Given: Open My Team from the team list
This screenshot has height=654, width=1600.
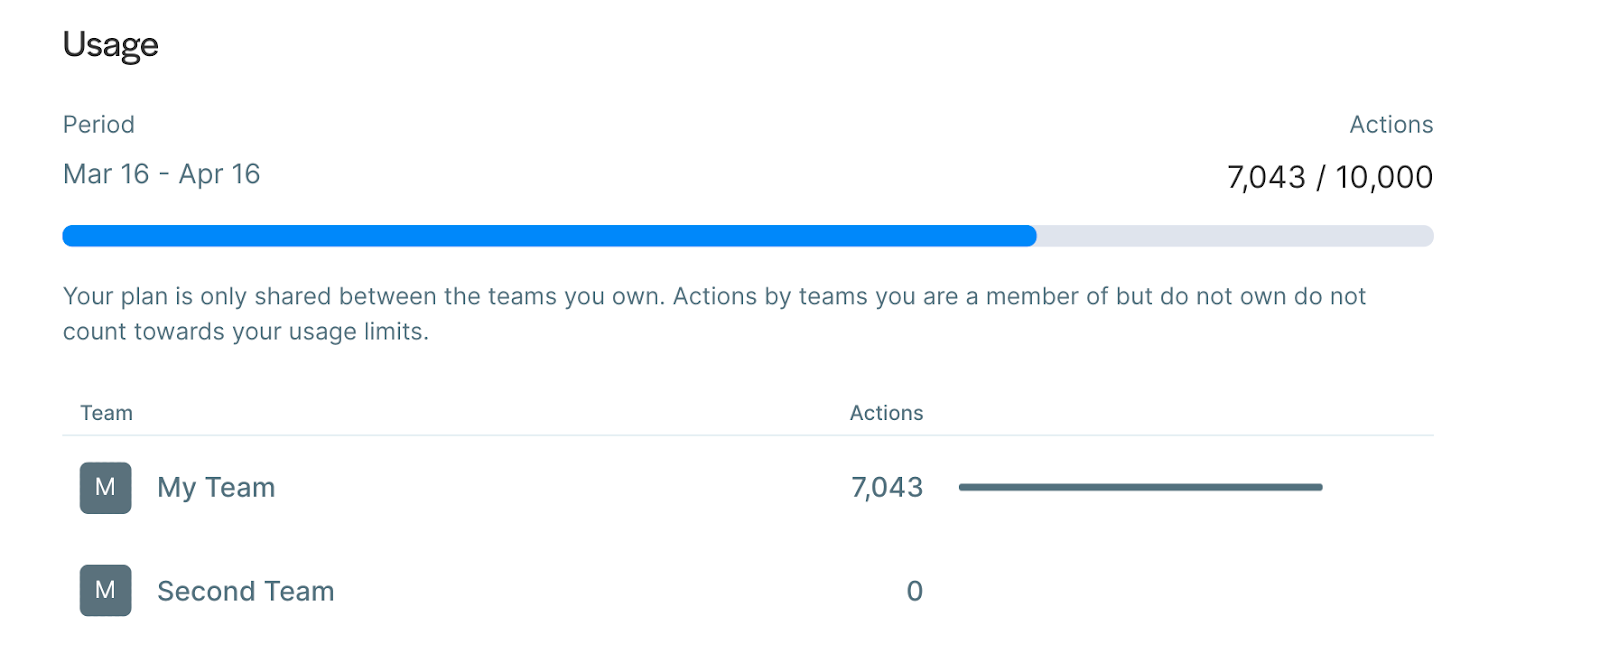Looking at the screenshot, I should coord(216,488).
